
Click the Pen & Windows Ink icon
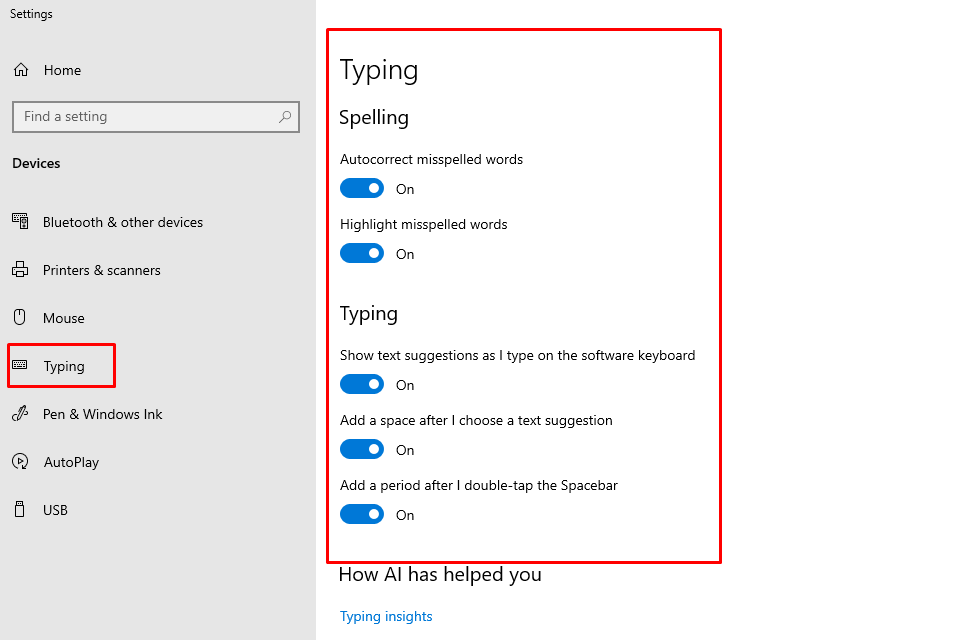[x=20, y=414]
